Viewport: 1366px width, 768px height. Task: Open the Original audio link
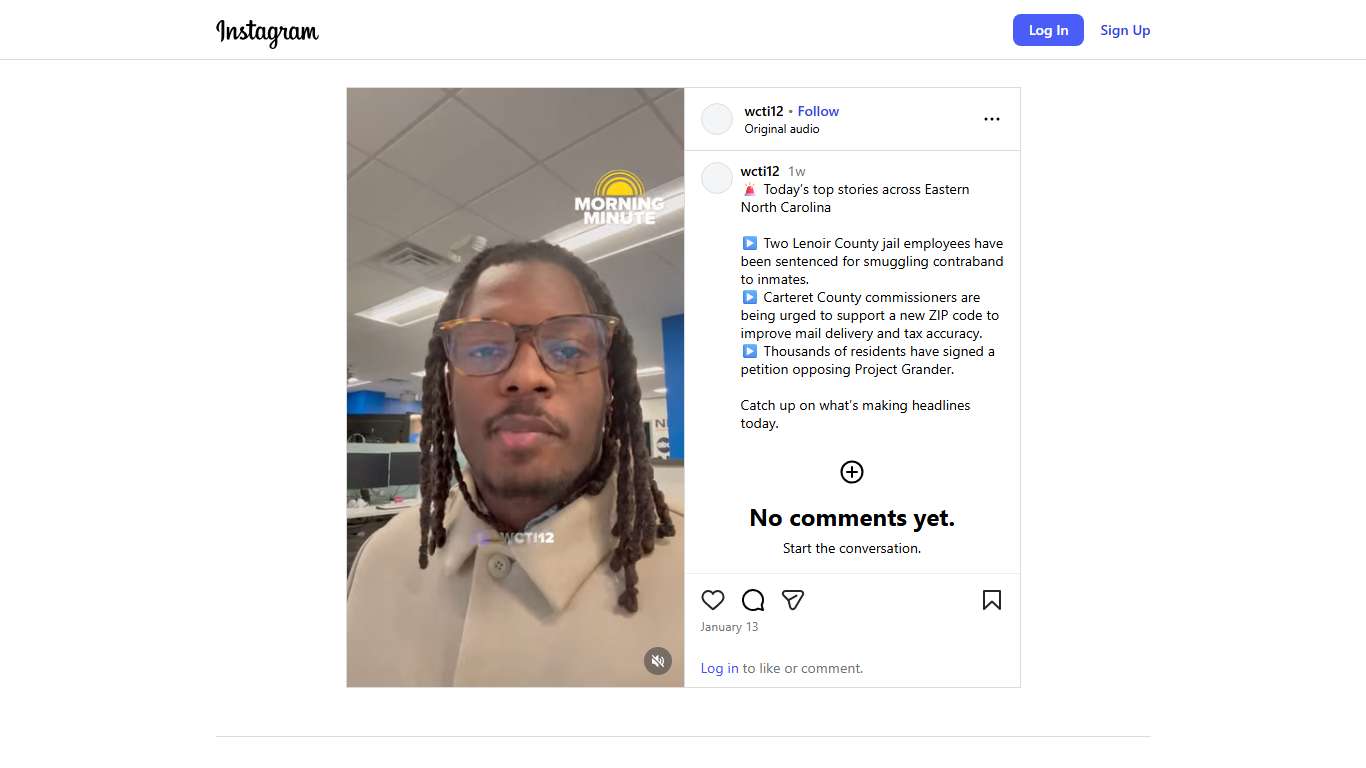[782, 129]
